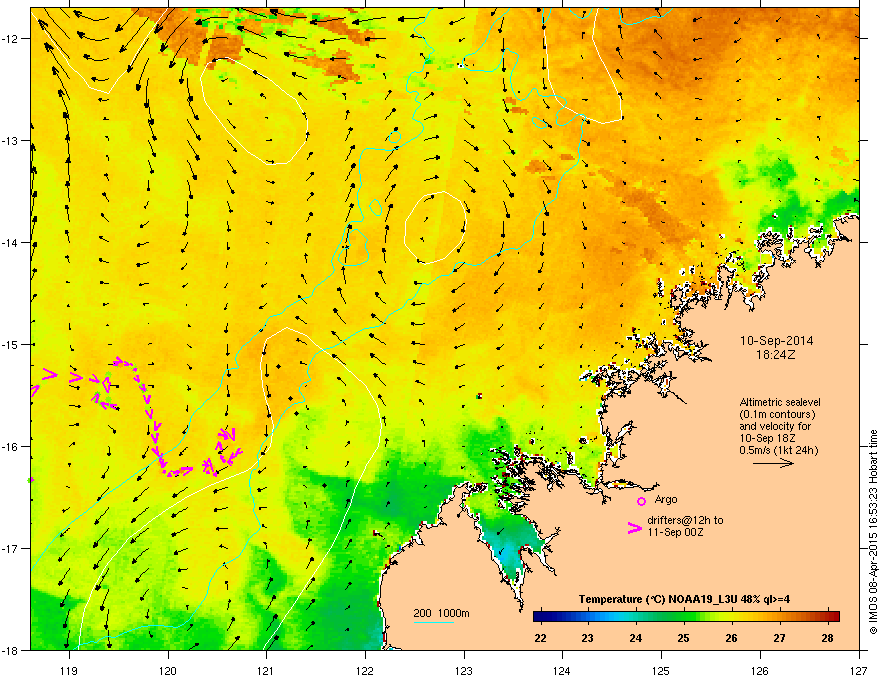Click the text drifters@12h to

tap(685, 520)
